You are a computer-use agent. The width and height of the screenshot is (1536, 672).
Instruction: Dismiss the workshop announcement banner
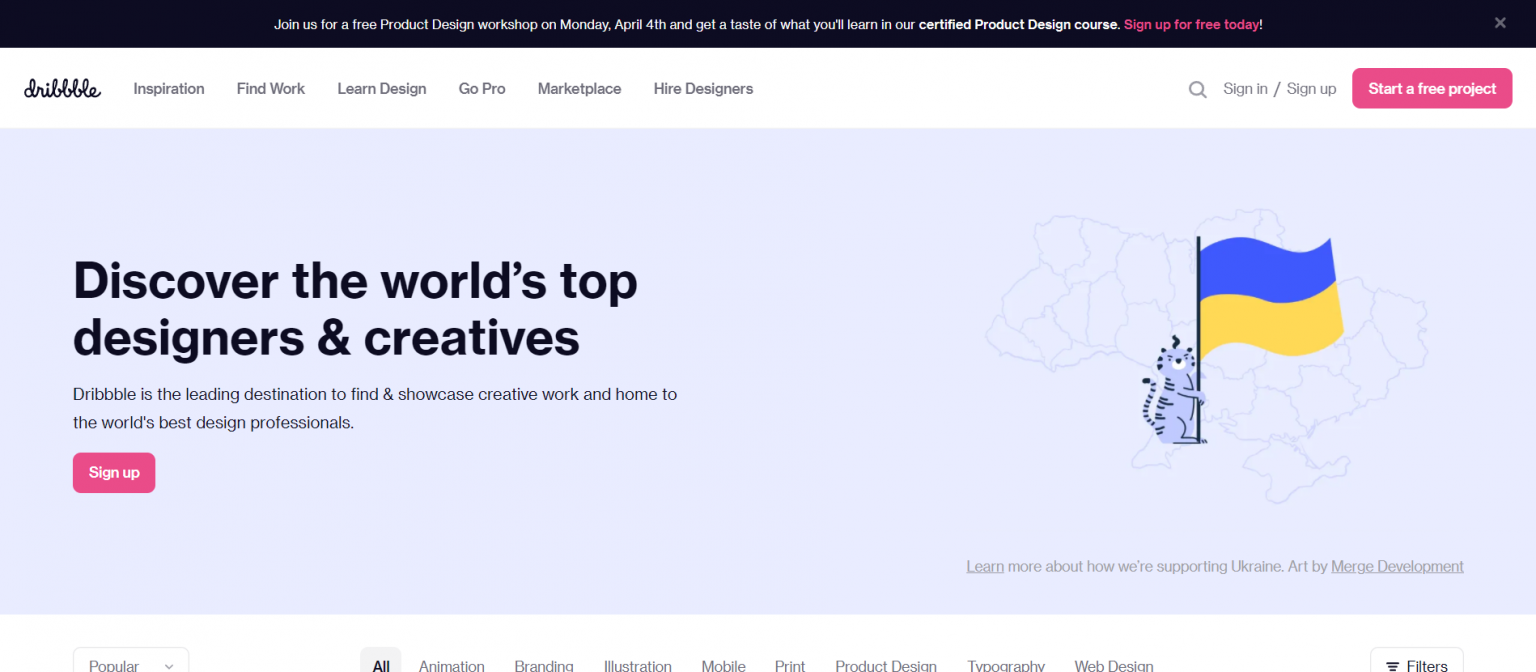(1499, 22)
